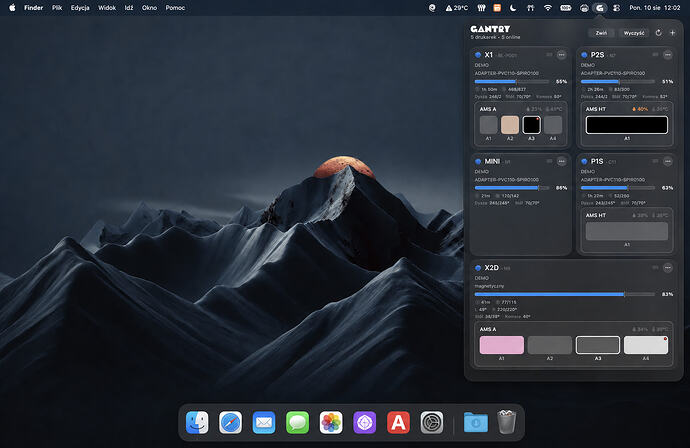Click the Wi-Fi icon in menu bar

pyautogui.click(x=547, y=7)
